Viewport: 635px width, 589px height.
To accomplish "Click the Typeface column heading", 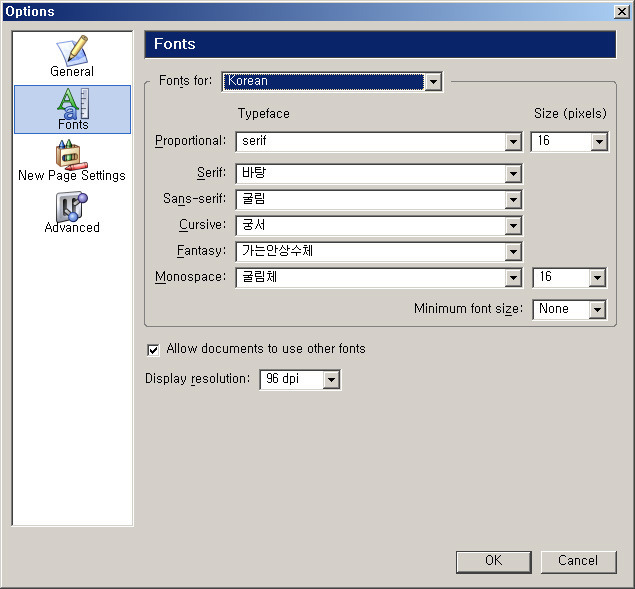I will click(263, 113).
